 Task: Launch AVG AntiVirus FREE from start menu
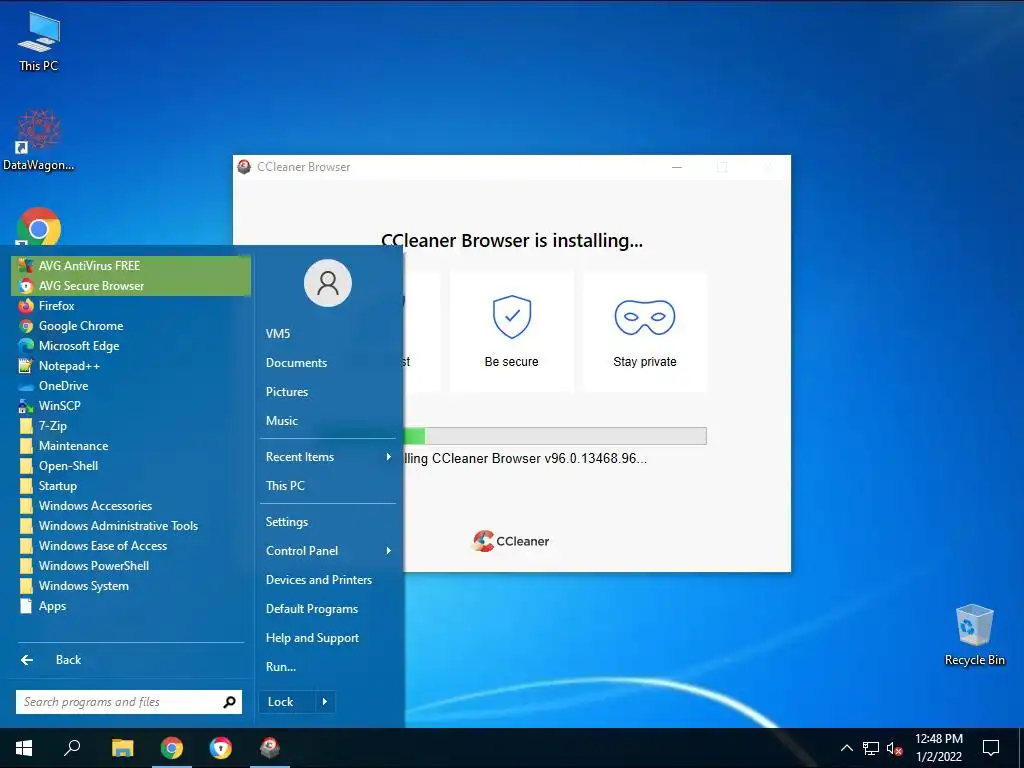pyautogui.click(x=131, y=266)
